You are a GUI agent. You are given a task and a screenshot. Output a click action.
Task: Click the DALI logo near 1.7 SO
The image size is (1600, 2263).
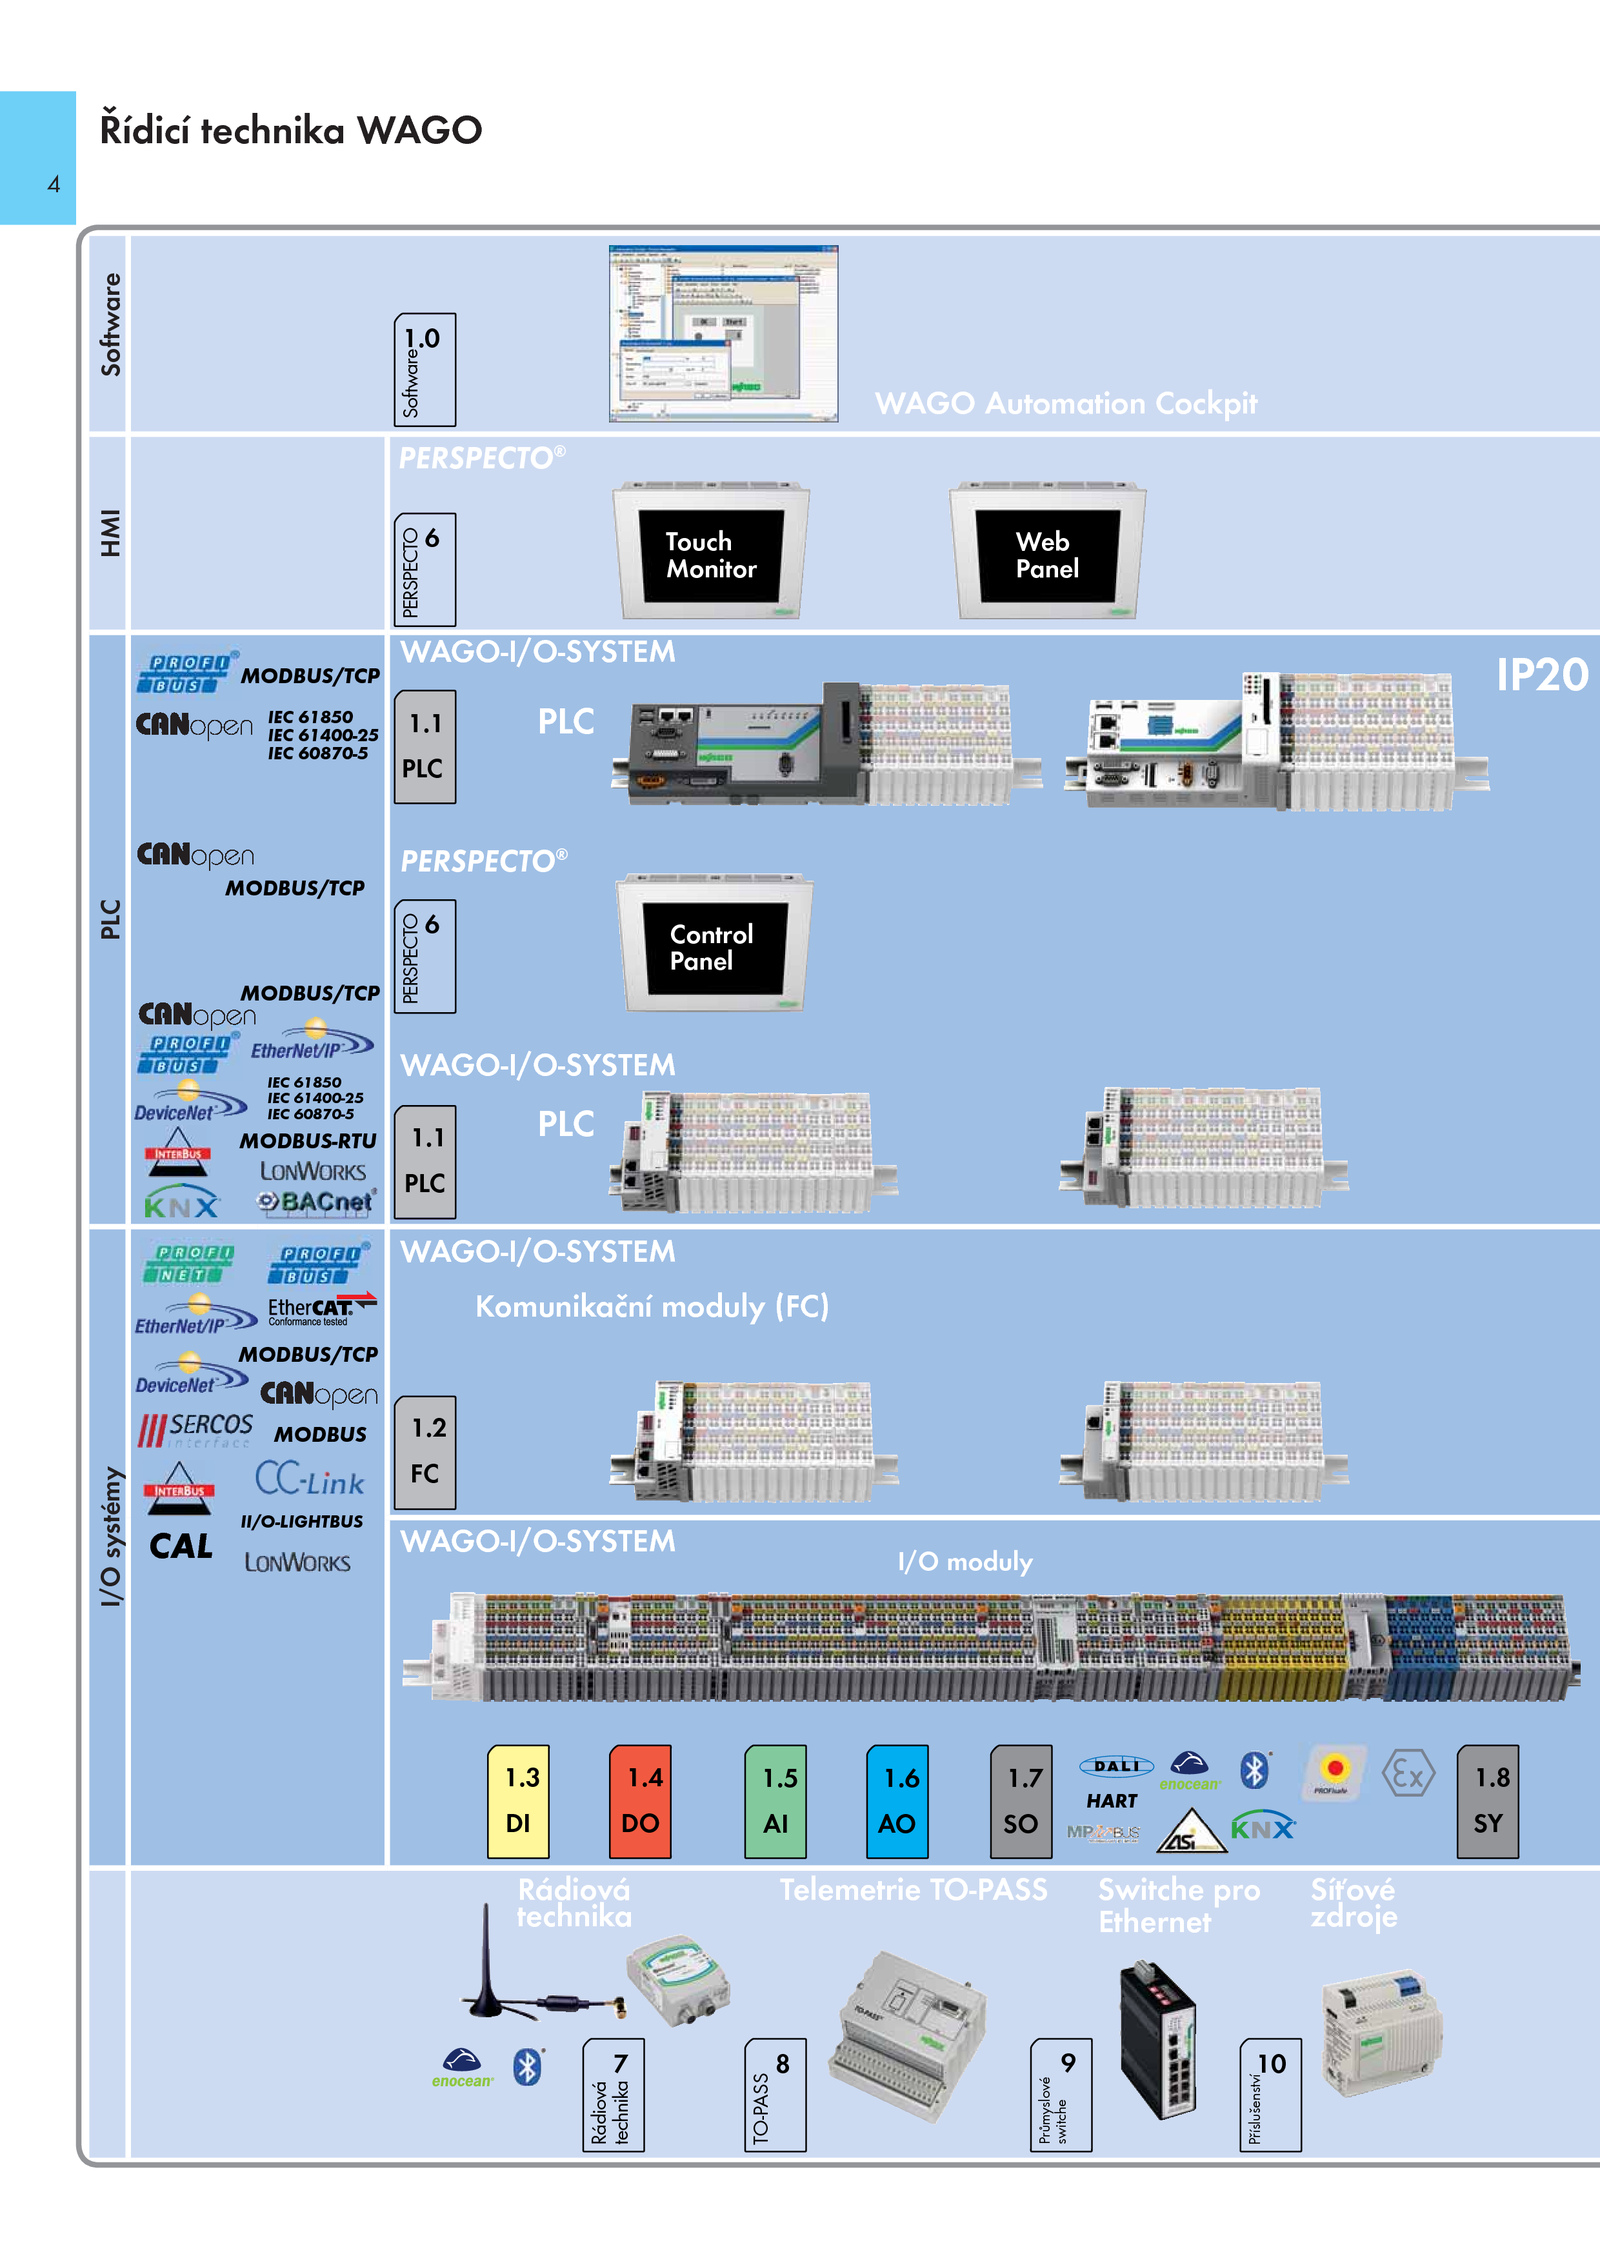tap(1116, 1766)
